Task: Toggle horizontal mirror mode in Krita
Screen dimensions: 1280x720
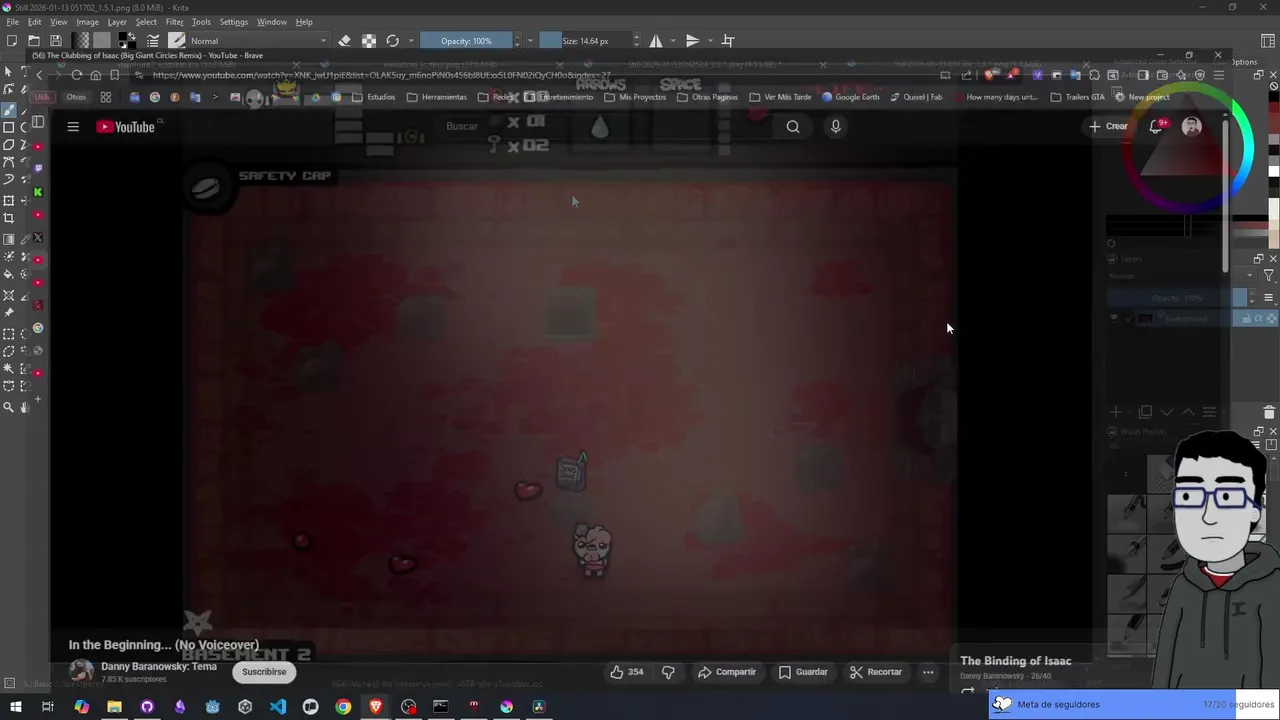Action: pyautogui.click(x=656, y=41)
